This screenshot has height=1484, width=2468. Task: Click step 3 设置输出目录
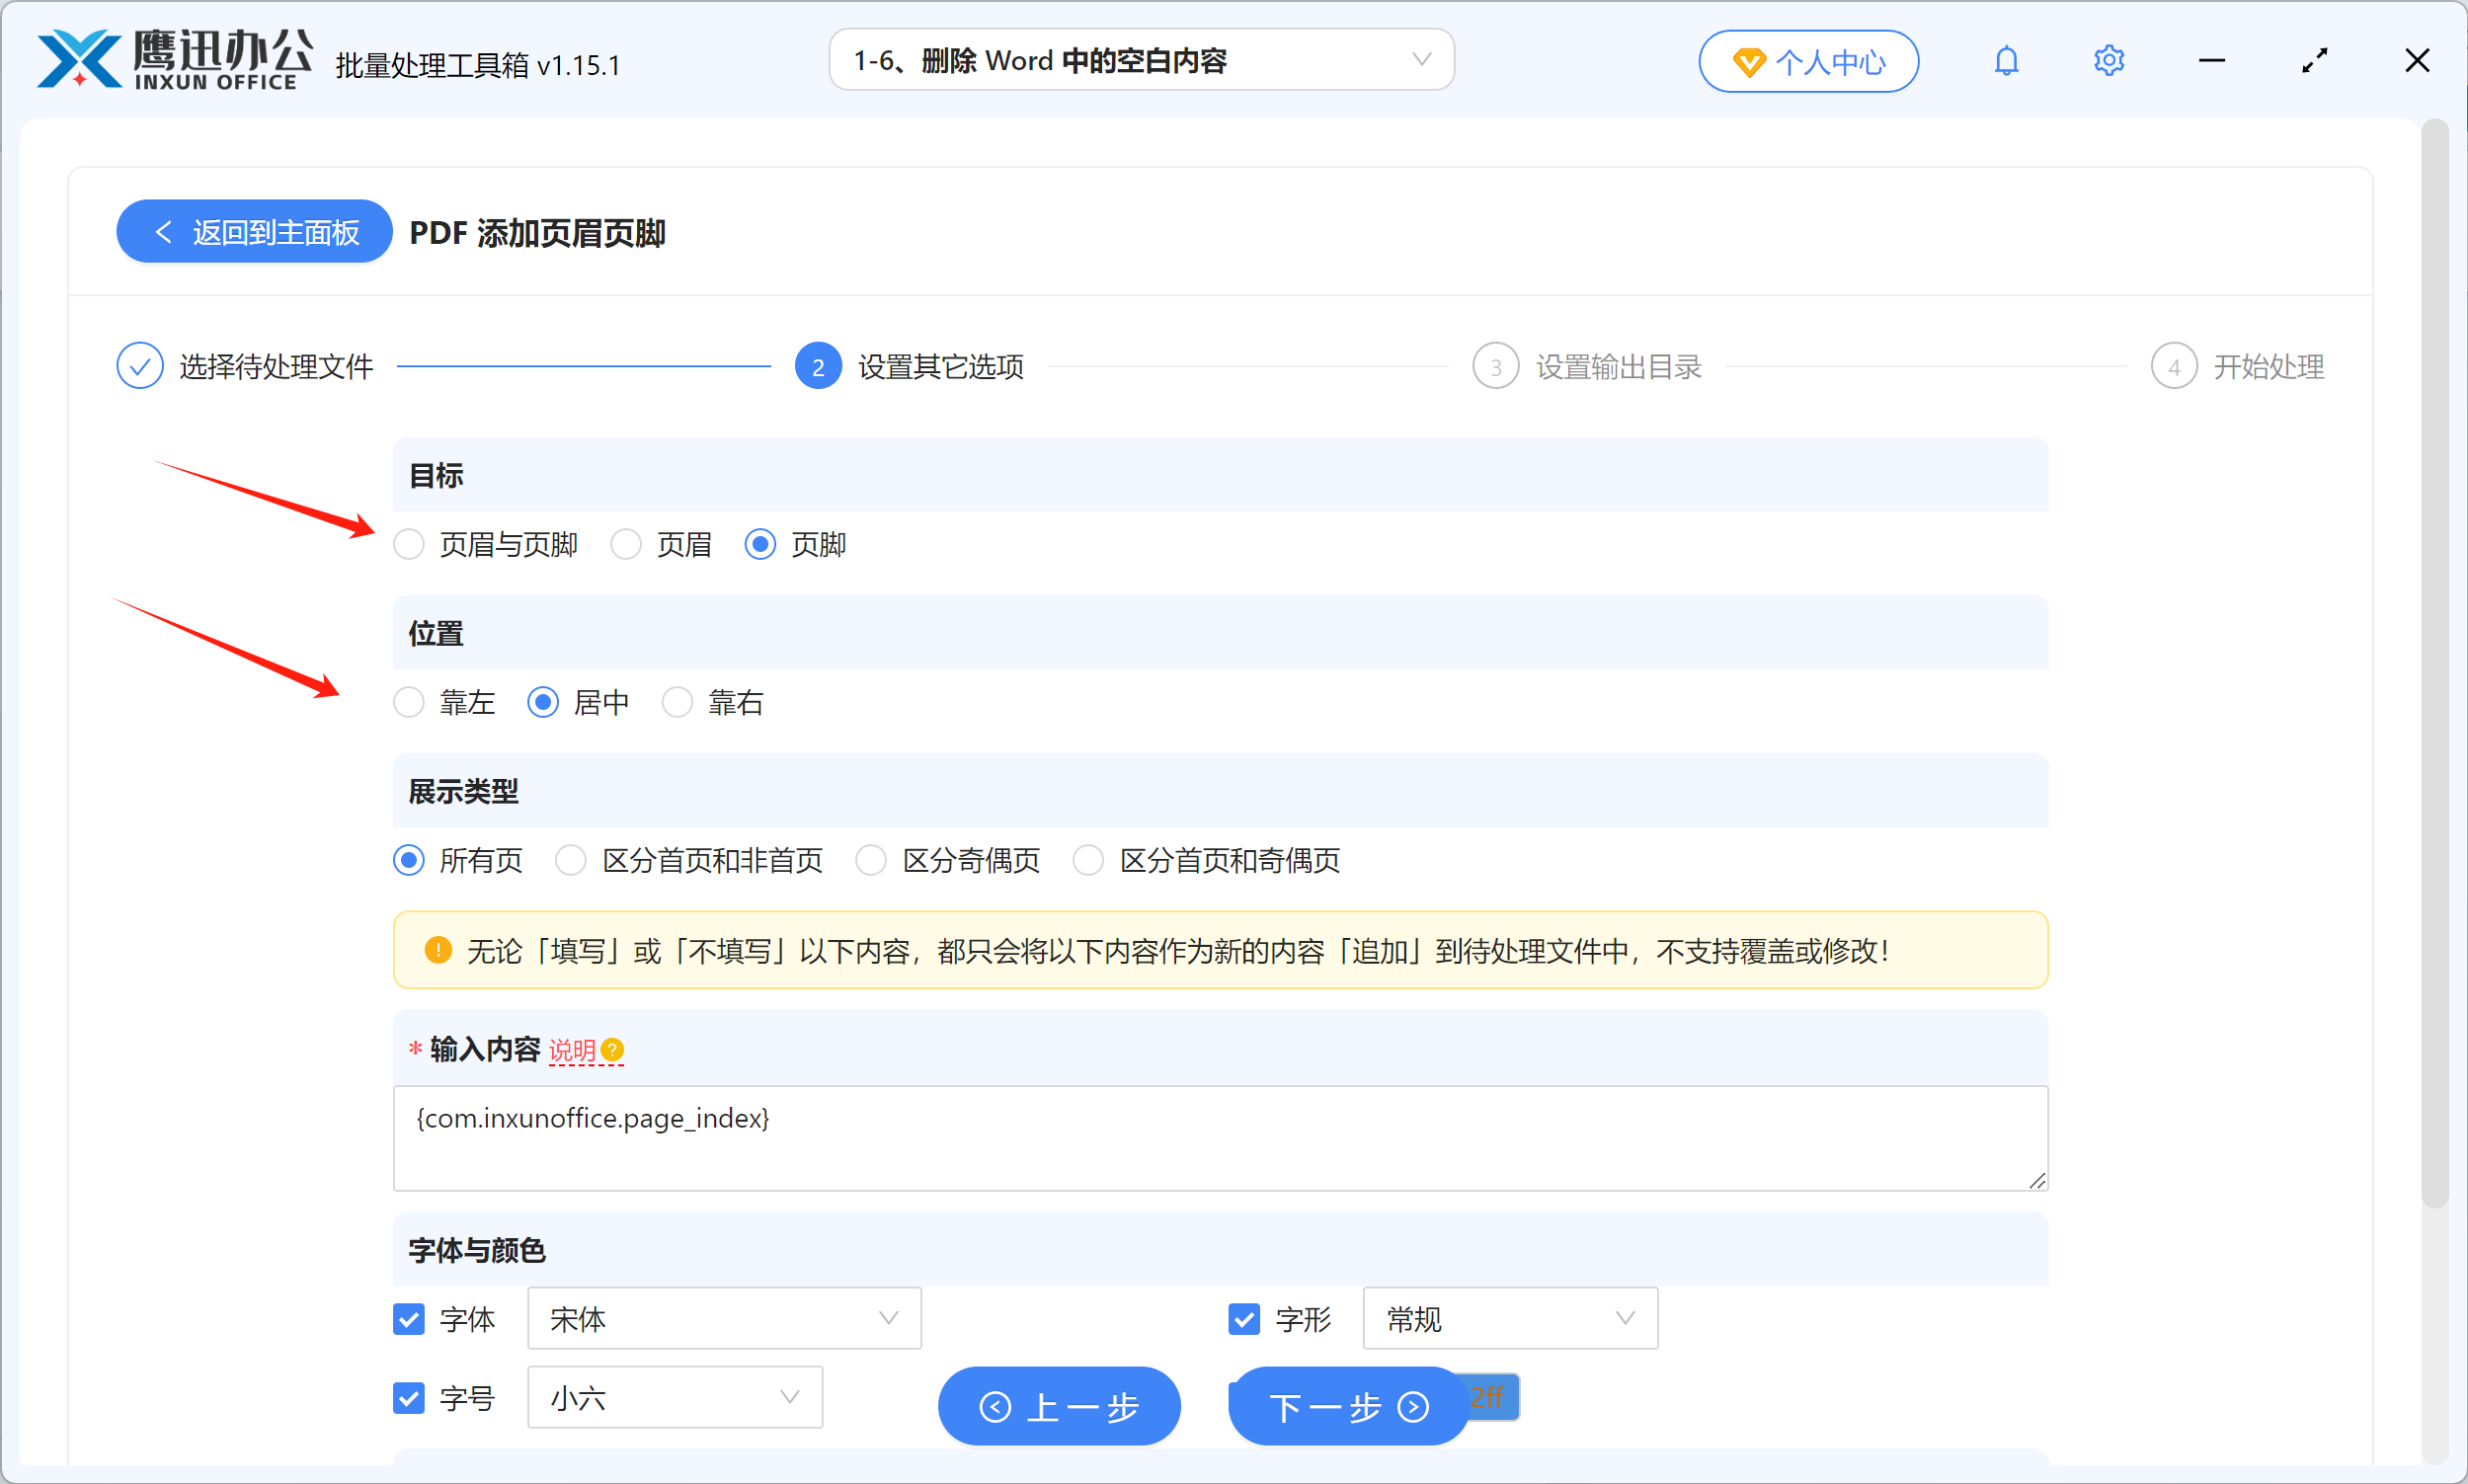coord(1587,367)
